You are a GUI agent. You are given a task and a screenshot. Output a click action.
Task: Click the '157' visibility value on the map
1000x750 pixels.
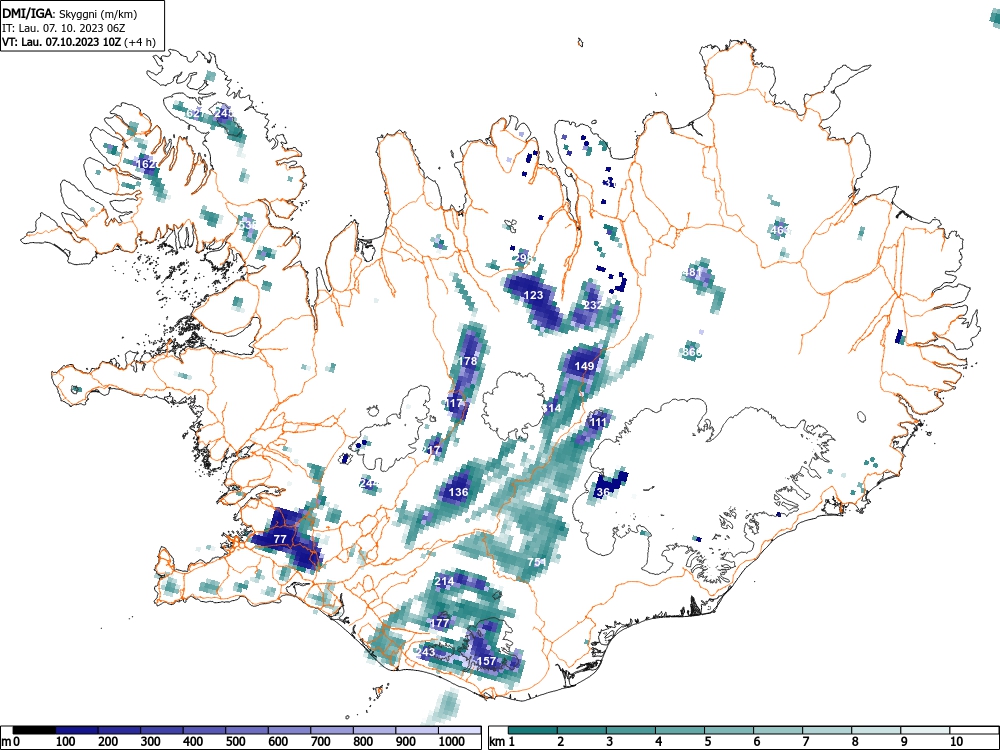point(487,661)
